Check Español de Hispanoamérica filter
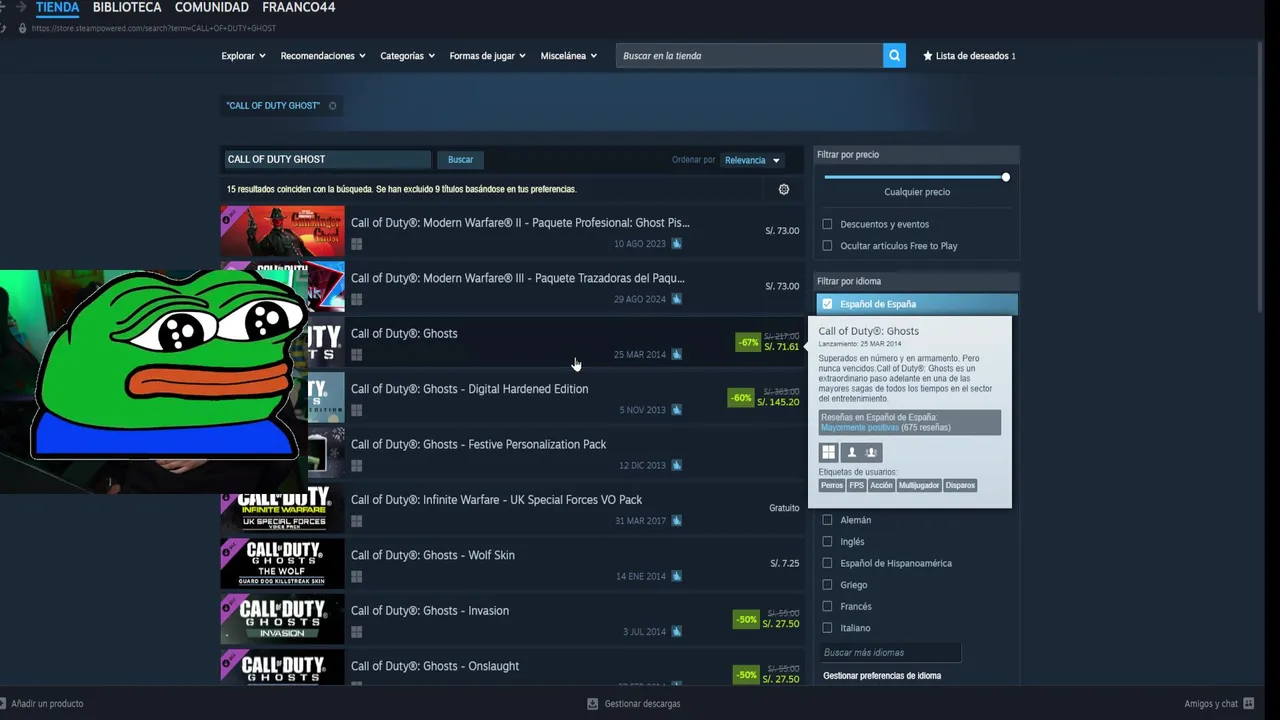1280x720 pixels. [x=827, y=563]
